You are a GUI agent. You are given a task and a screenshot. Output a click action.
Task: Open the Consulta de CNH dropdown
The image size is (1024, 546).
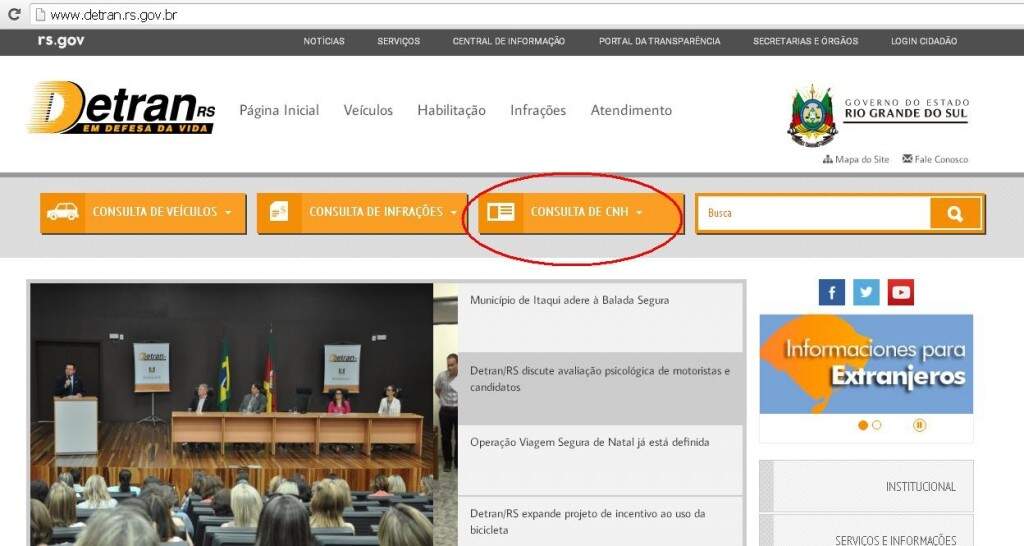581,213
